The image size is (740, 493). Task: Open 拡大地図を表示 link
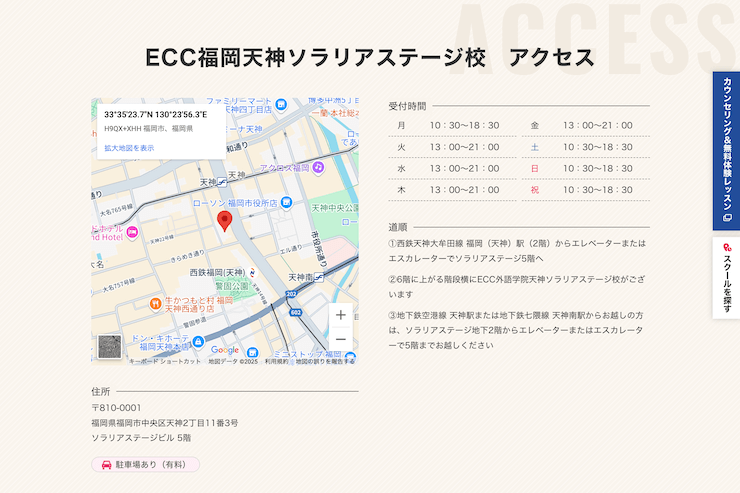coord(129,148)
